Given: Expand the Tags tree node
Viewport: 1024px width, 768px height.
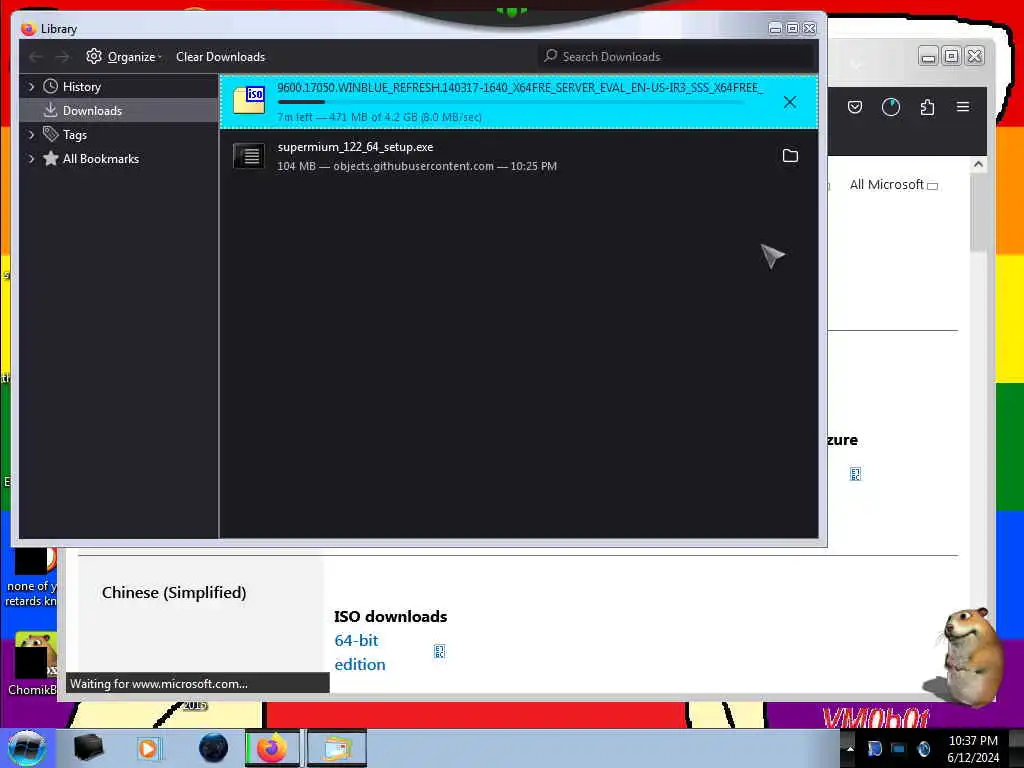Looking at the screenshot, I should [31, 135].
